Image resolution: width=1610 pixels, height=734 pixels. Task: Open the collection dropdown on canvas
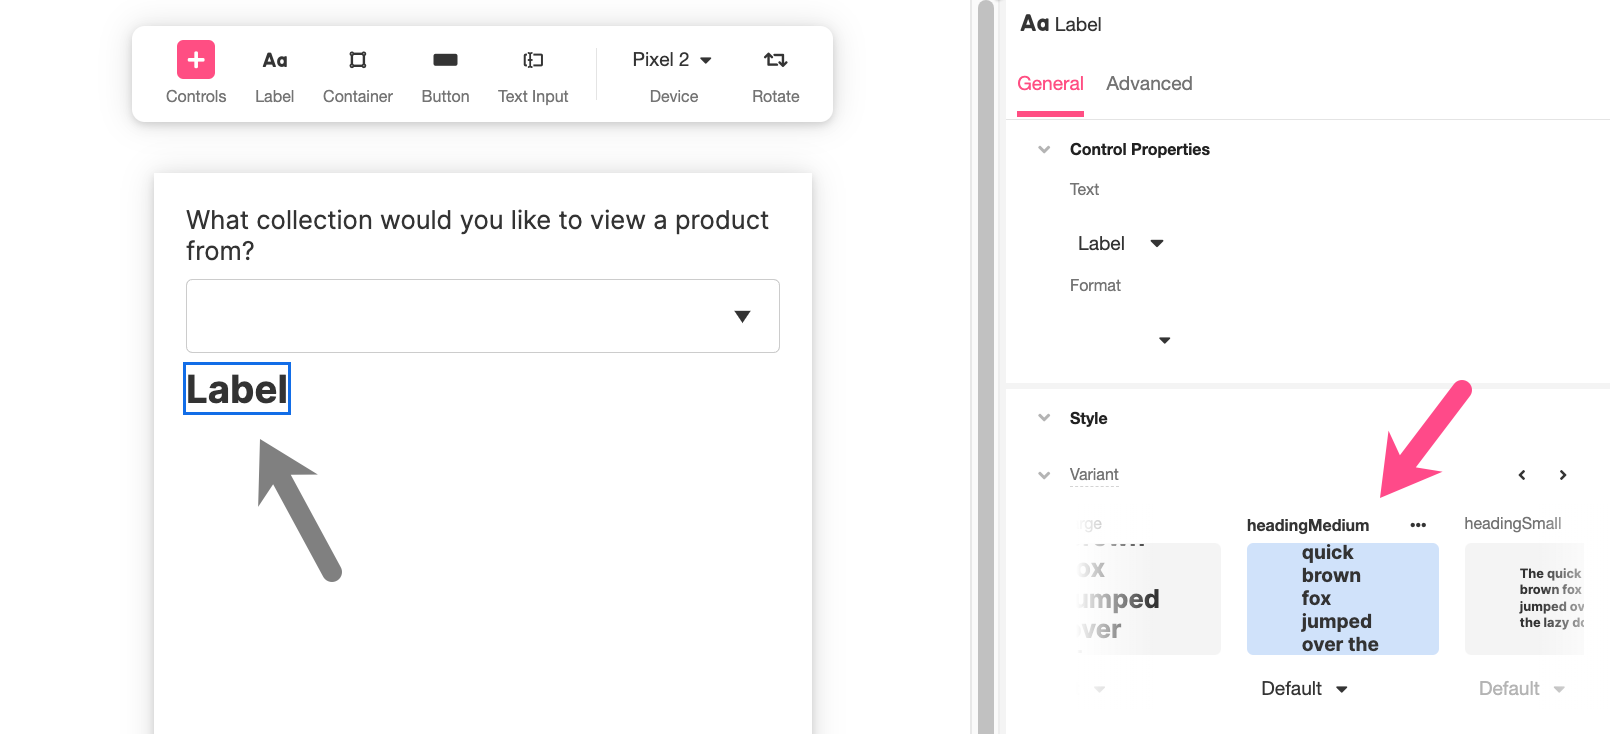click(x=483, y=316)
